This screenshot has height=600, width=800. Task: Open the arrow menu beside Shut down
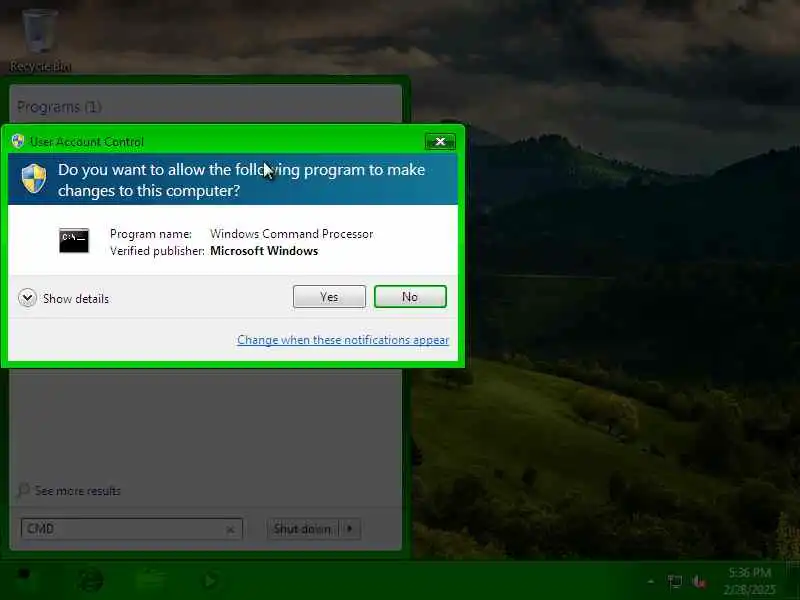click(x=350, y=529)
